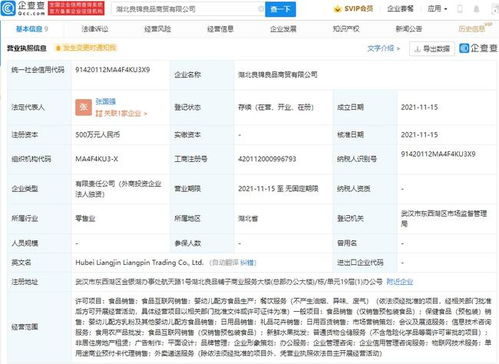Switch to the 经营信息 tab

point(220,29)
